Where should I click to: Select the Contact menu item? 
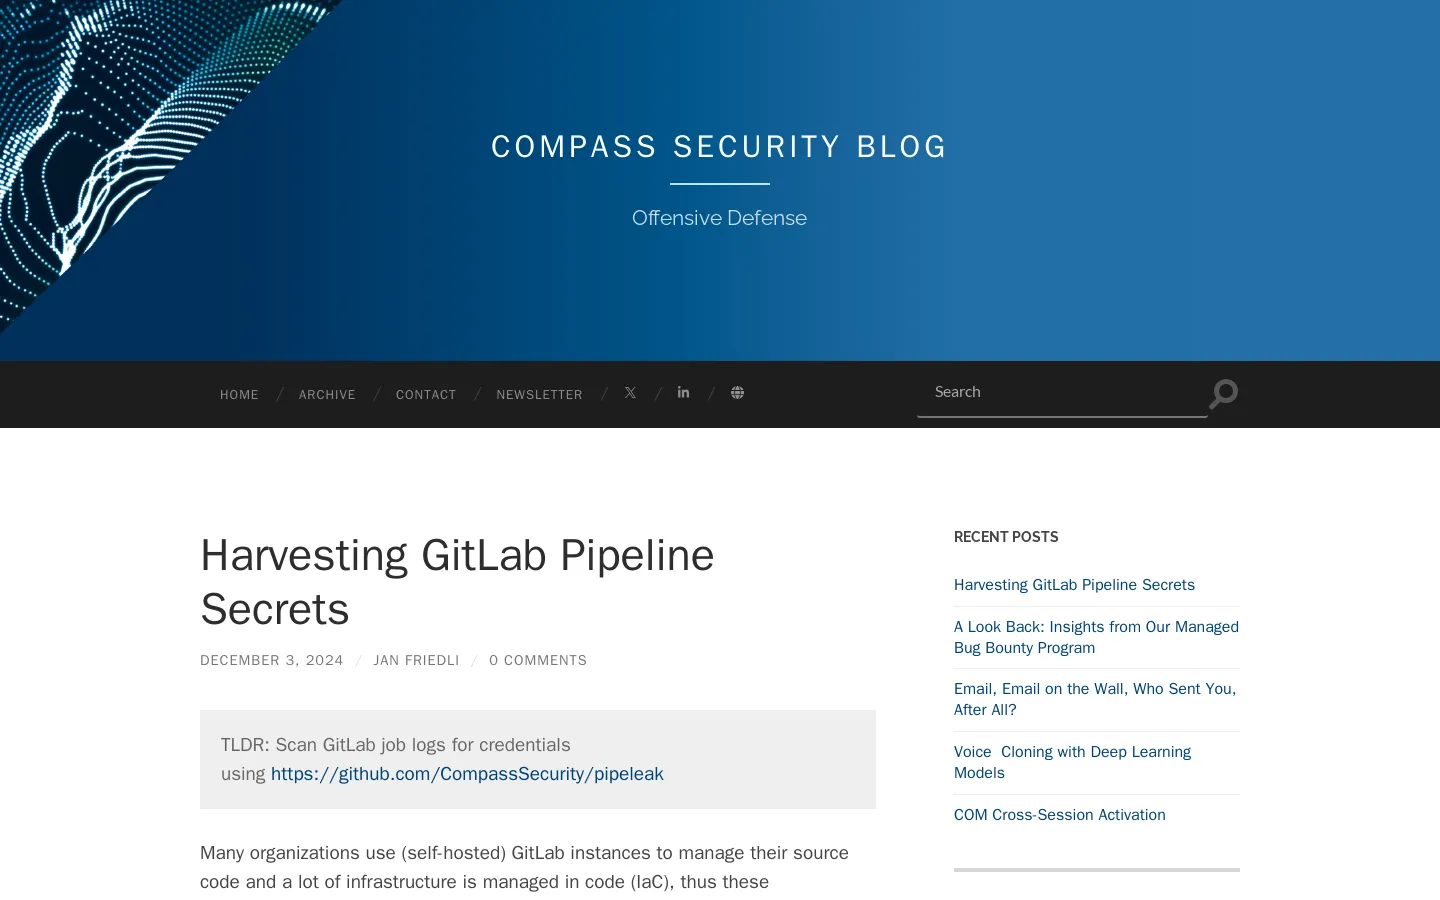[x=426, y=395]
